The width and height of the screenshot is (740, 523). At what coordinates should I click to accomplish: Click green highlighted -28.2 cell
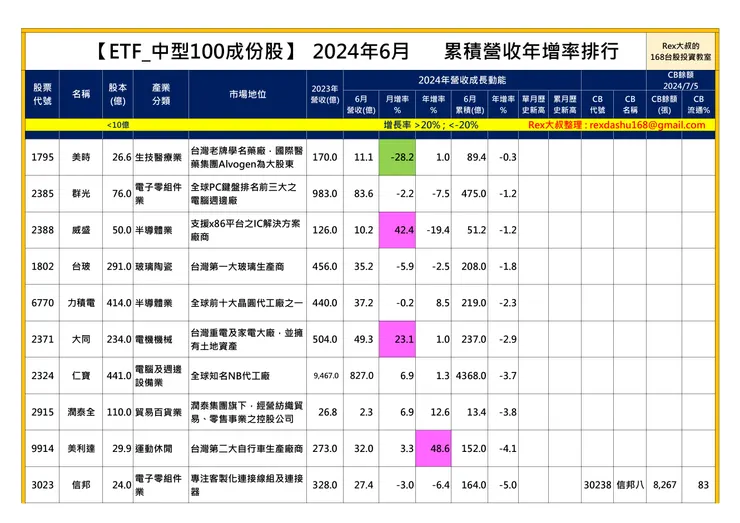pyautogui.click(x=397, y=157)
